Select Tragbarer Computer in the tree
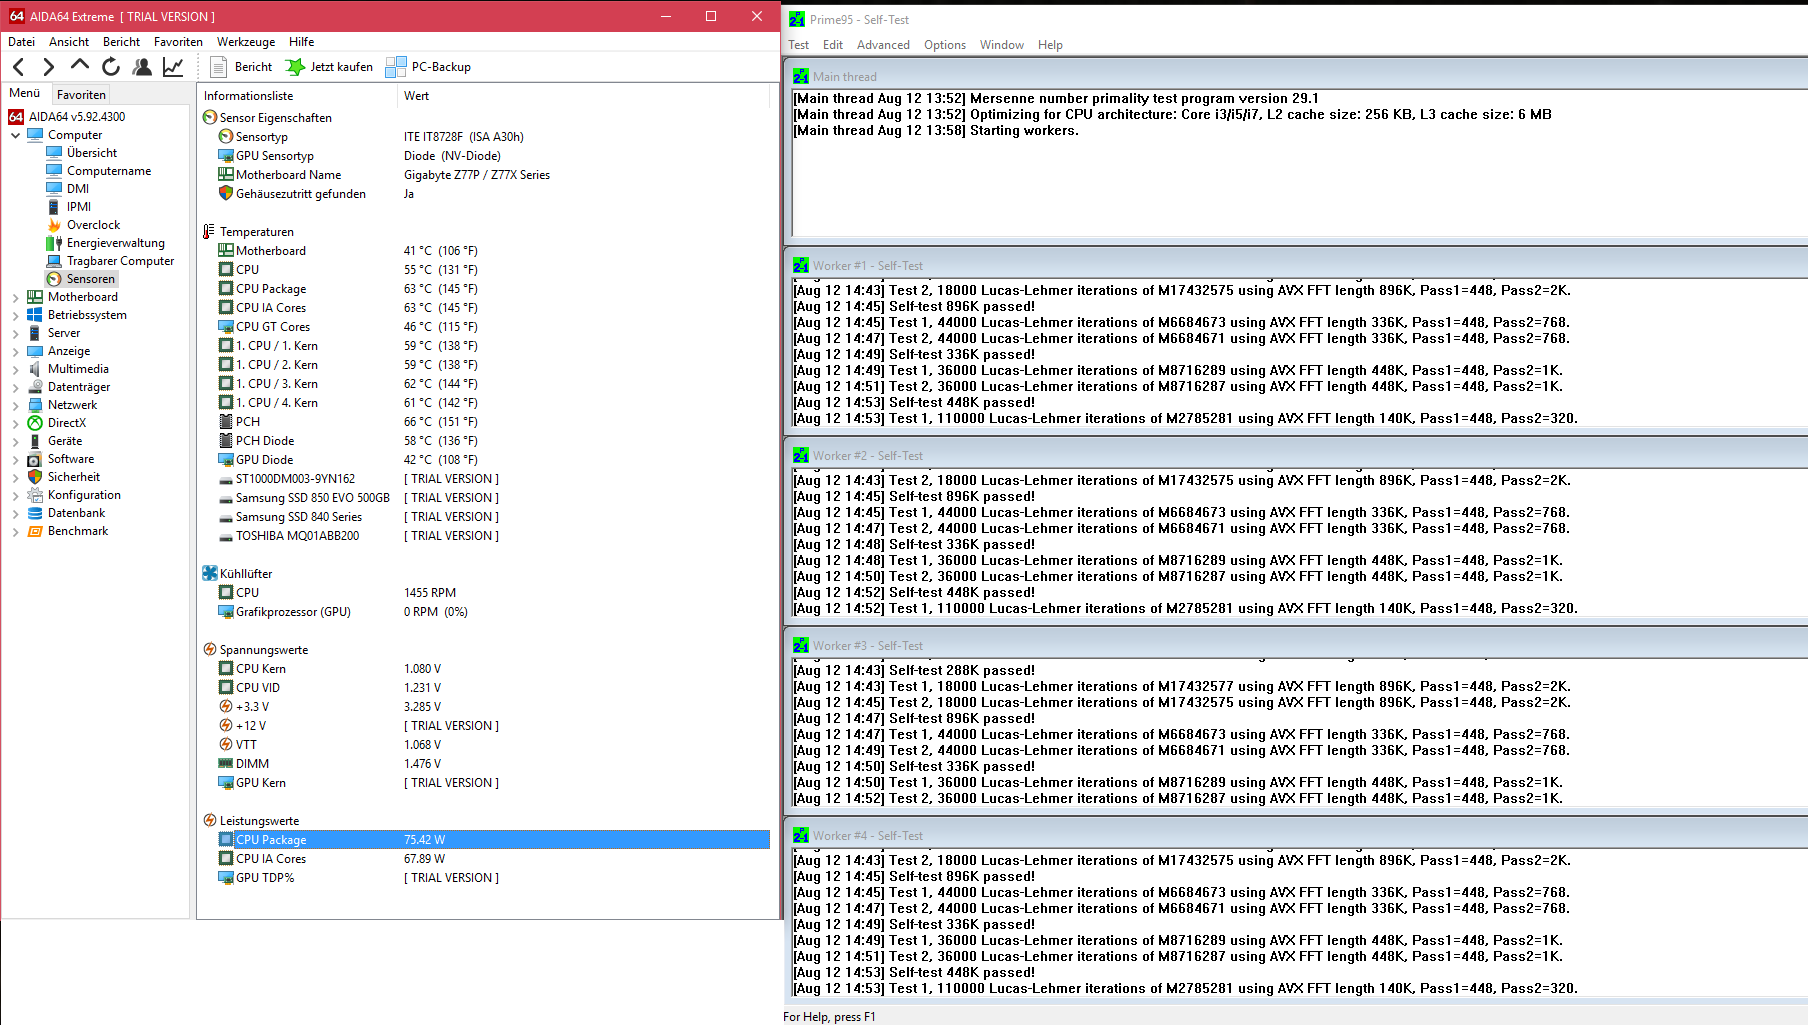 110,261
